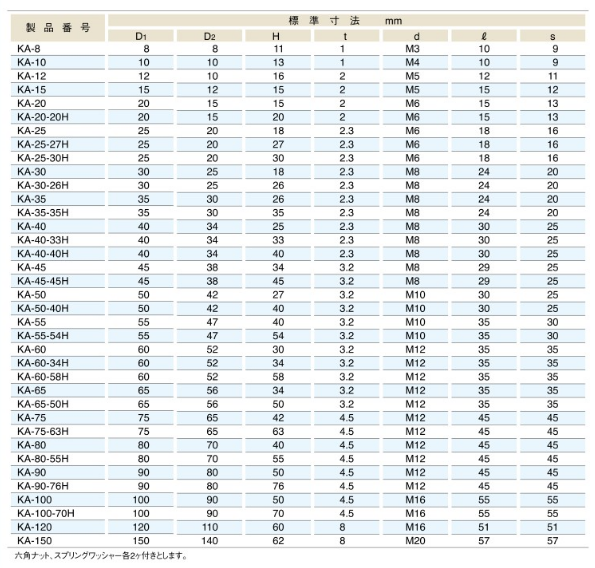Select product number KA-90-76H
Screen dimensions: 595x568
pos(43,486)
